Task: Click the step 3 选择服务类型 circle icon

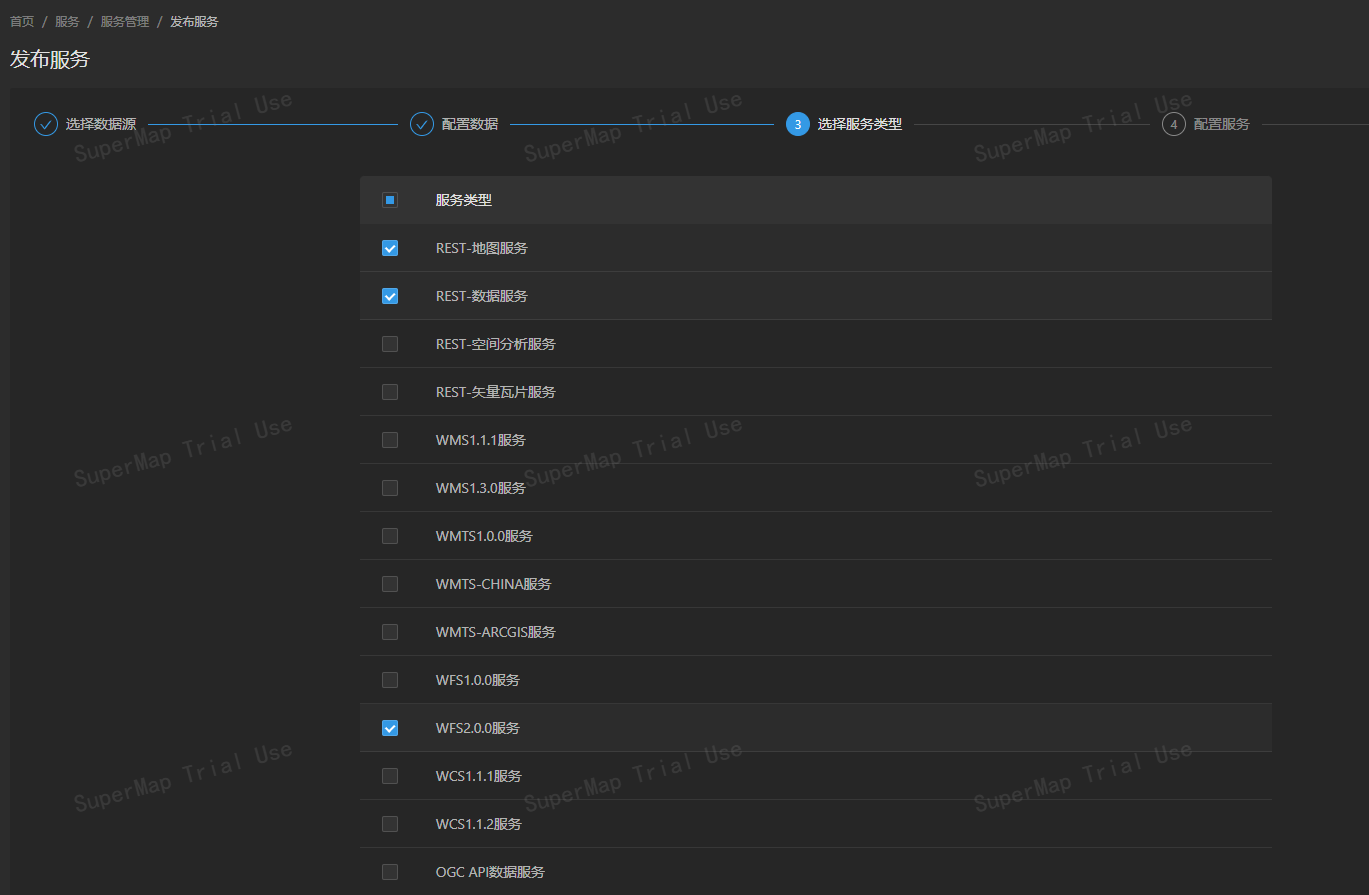Action: tap(798, 124)
